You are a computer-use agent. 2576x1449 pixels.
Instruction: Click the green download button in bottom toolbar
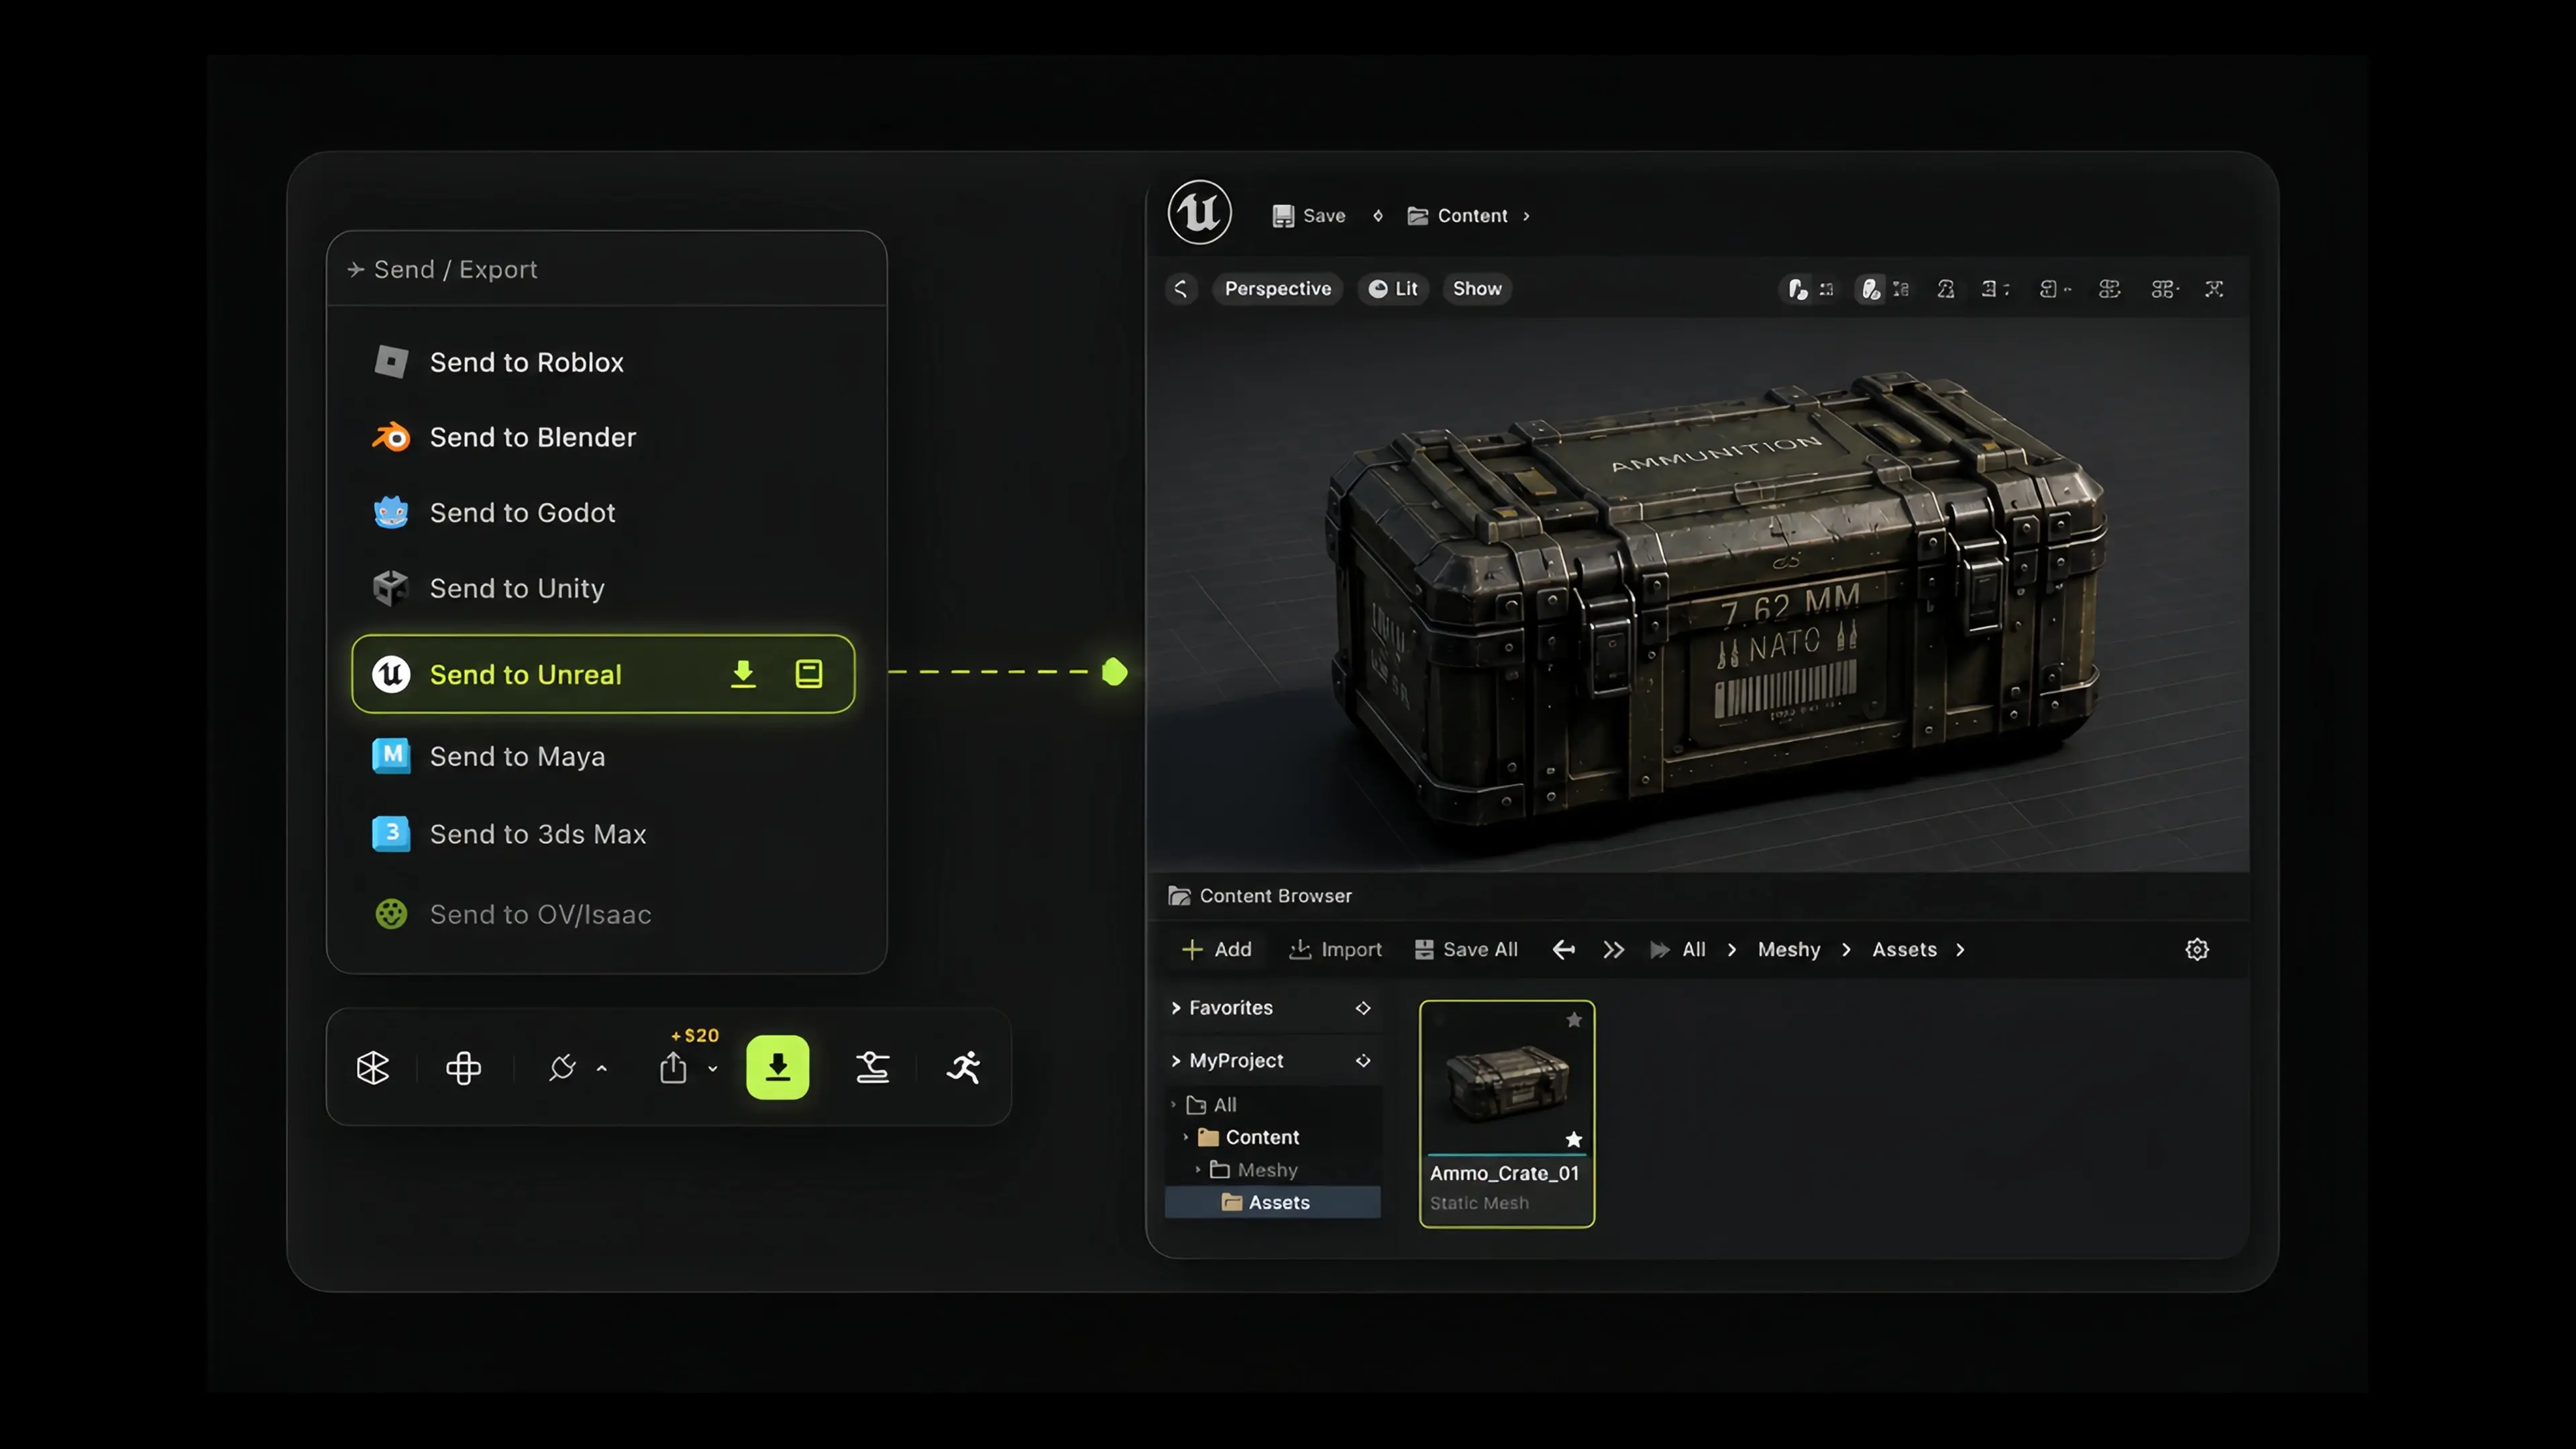pos(778,1067)
